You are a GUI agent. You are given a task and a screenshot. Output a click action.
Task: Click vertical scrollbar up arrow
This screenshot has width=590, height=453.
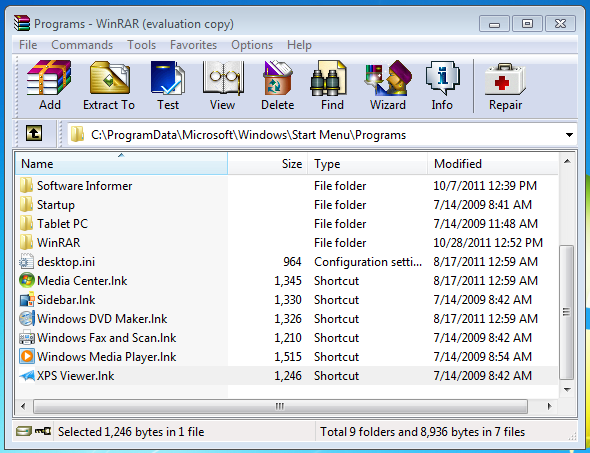(x=567, y=161)
